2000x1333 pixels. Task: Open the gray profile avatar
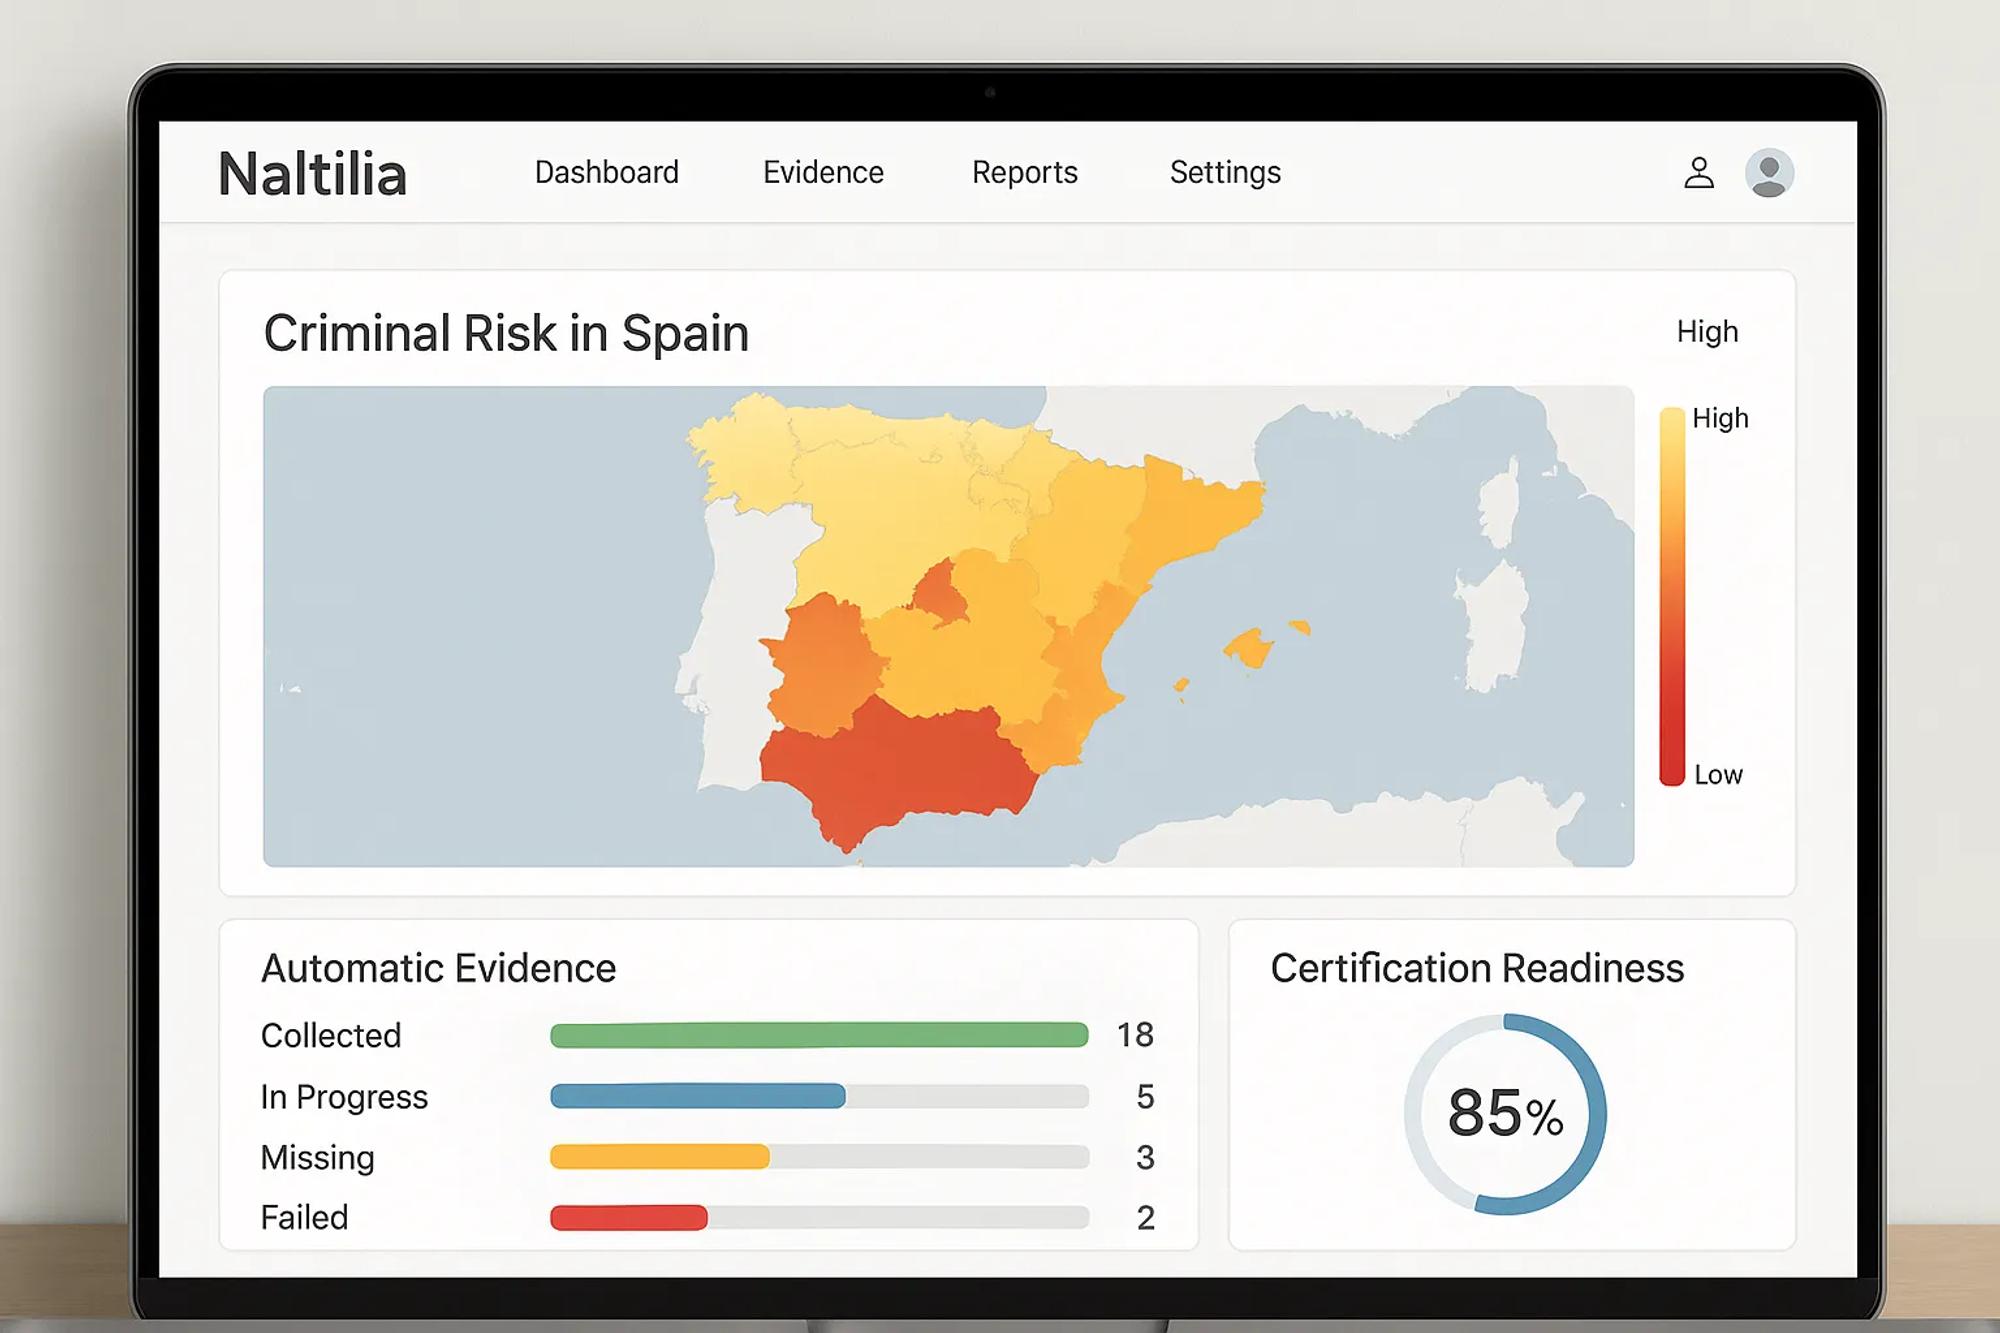[1769, 173]
